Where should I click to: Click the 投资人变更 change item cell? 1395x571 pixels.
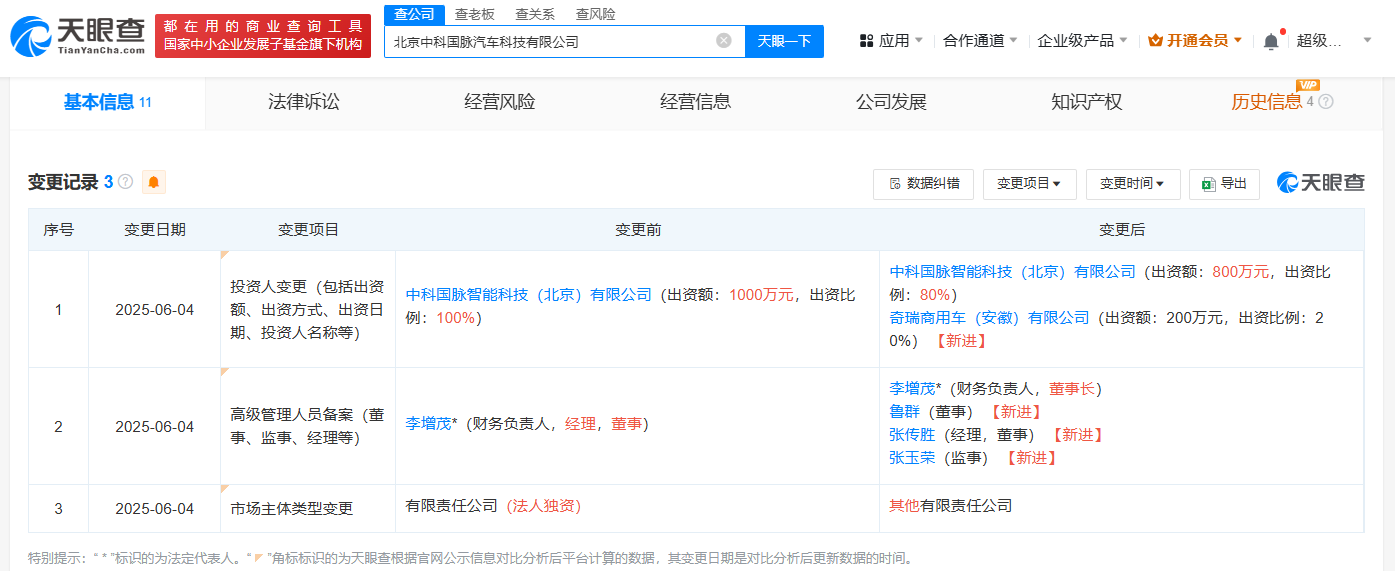pos(308,310)
